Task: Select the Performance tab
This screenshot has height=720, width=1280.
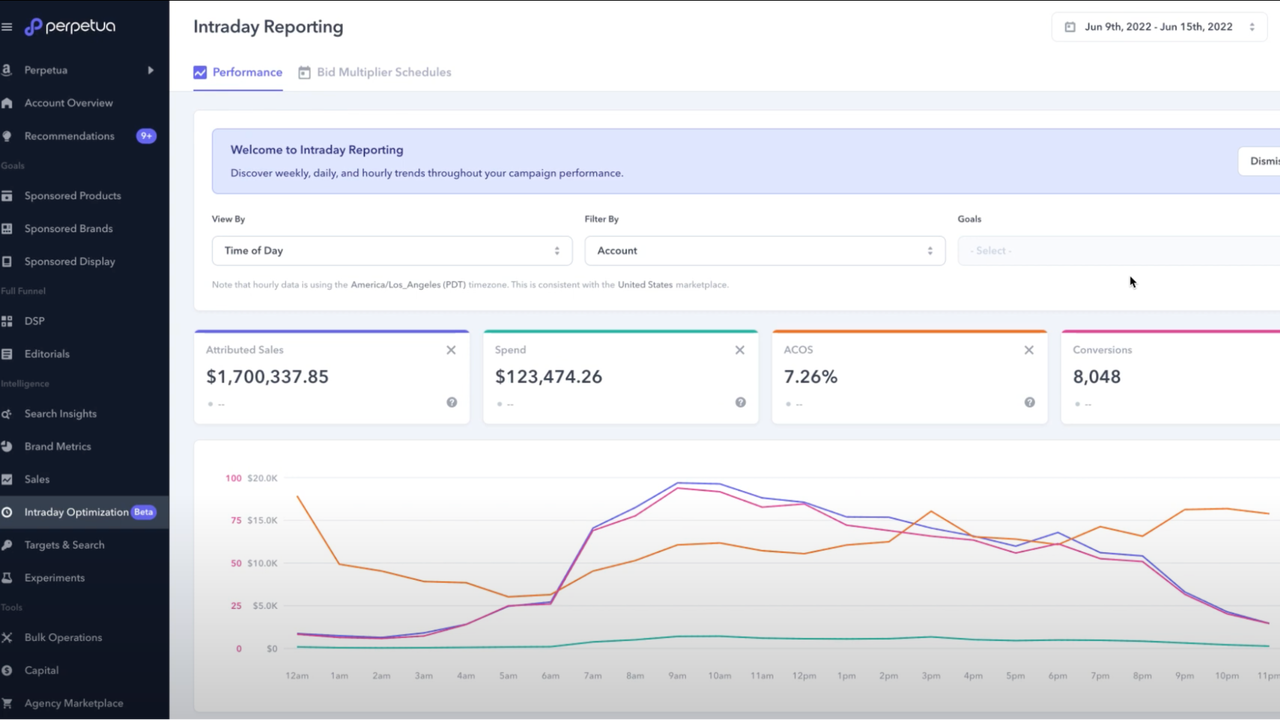Action: tap(238, 72)
